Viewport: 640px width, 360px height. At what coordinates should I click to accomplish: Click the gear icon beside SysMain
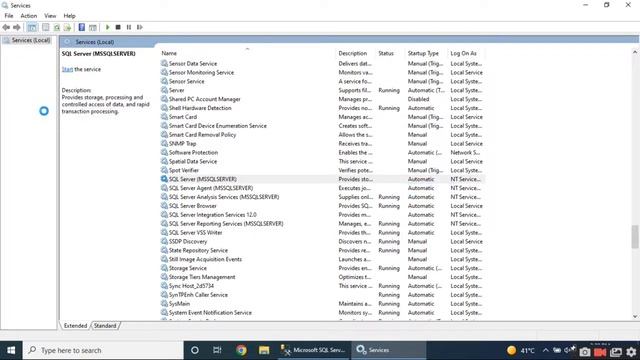(164, 304)
